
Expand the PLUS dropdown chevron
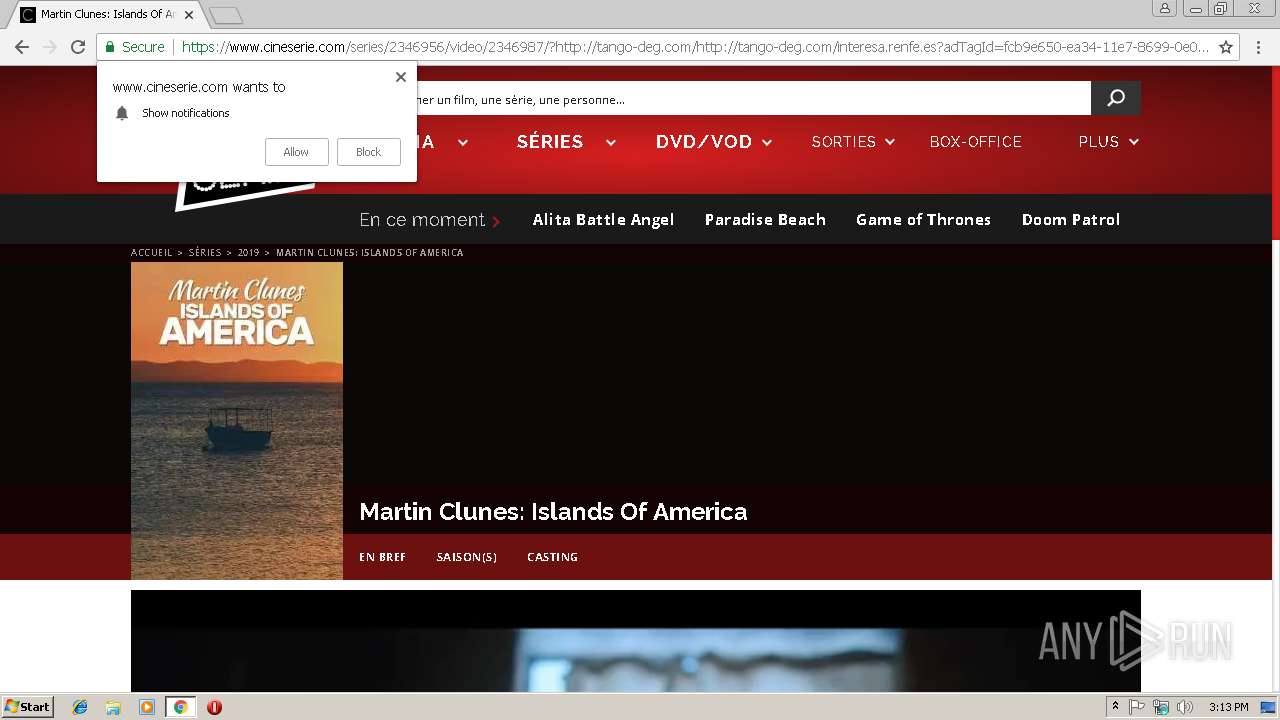tap(1134, 142)
